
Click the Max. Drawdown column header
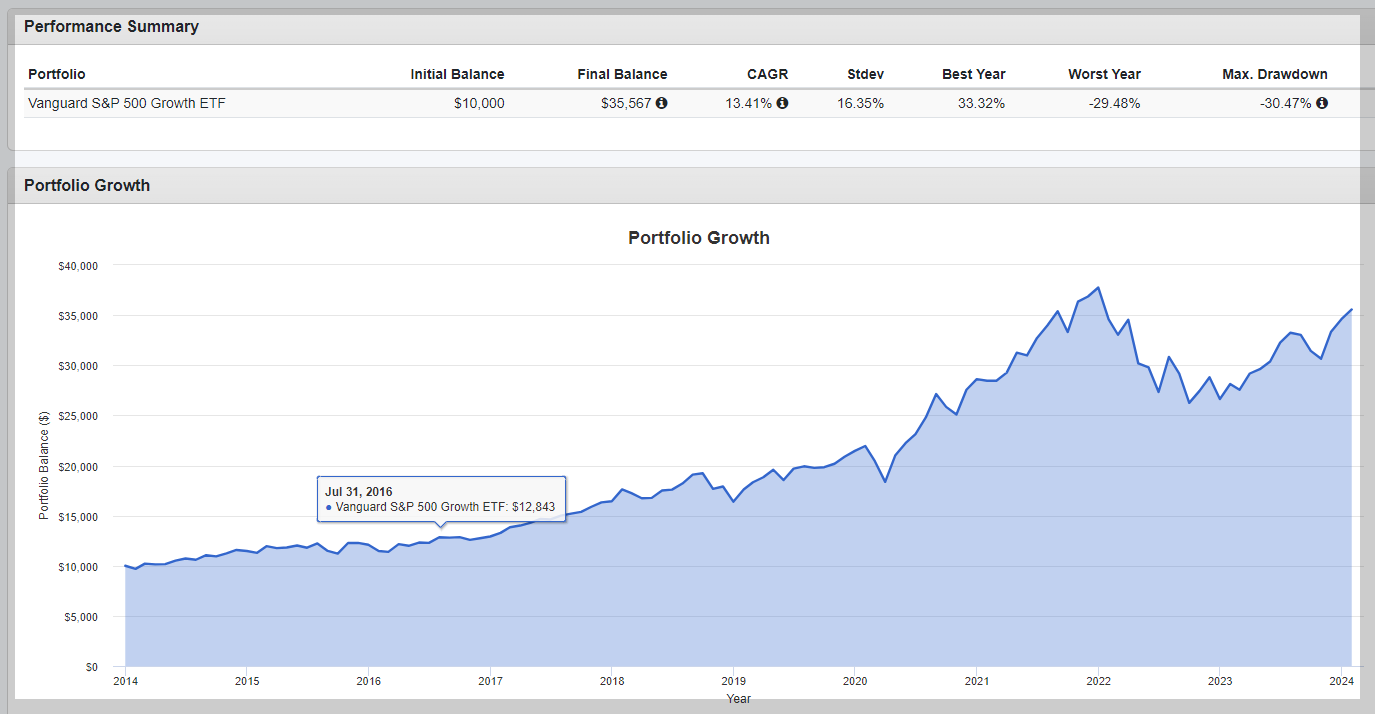coord(1275,74)
